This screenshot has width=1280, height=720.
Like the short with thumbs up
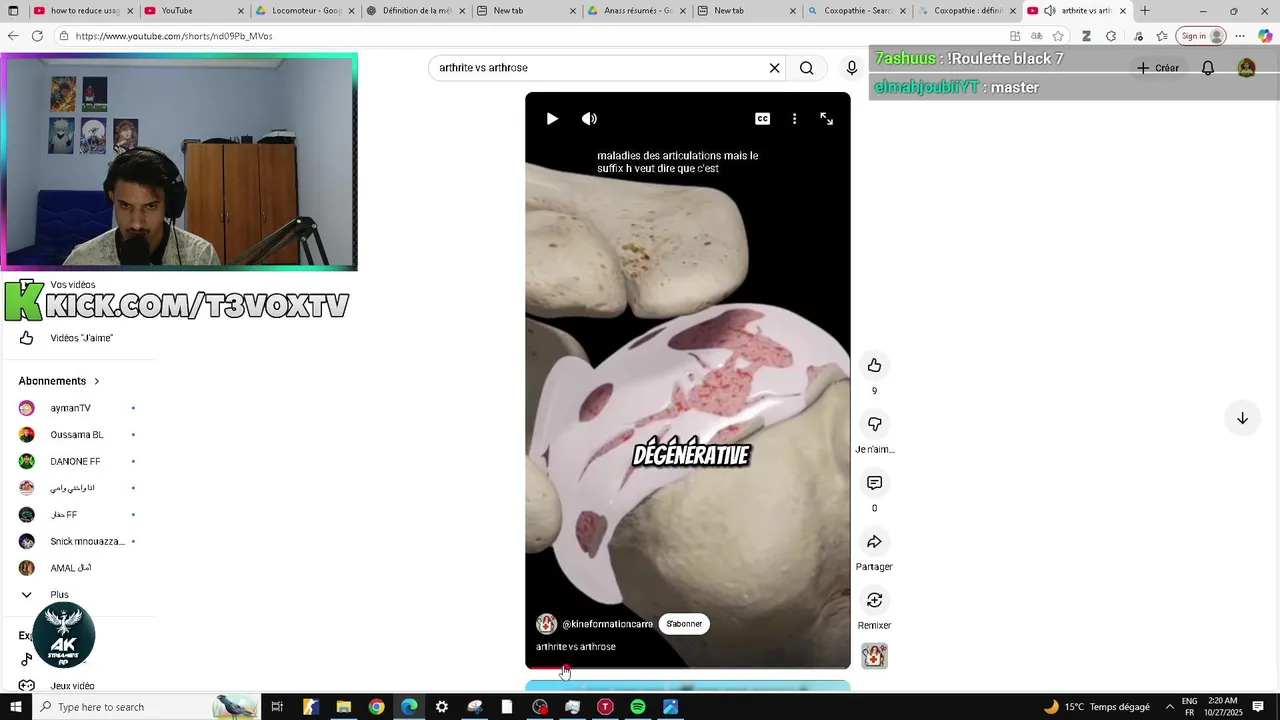874,365
